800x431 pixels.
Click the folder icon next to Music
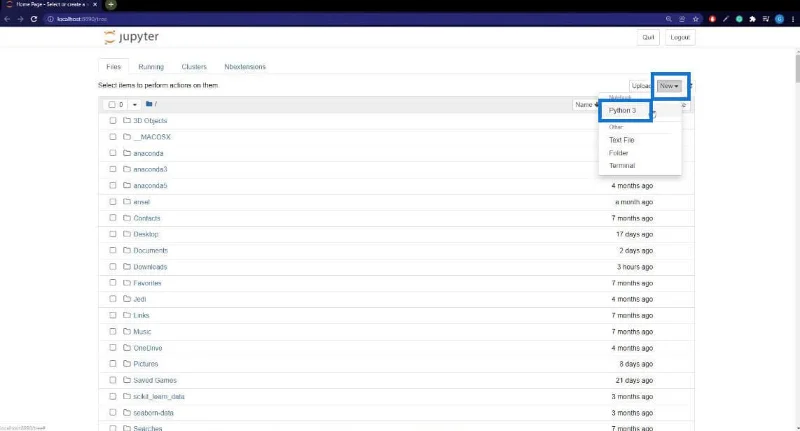127,332
